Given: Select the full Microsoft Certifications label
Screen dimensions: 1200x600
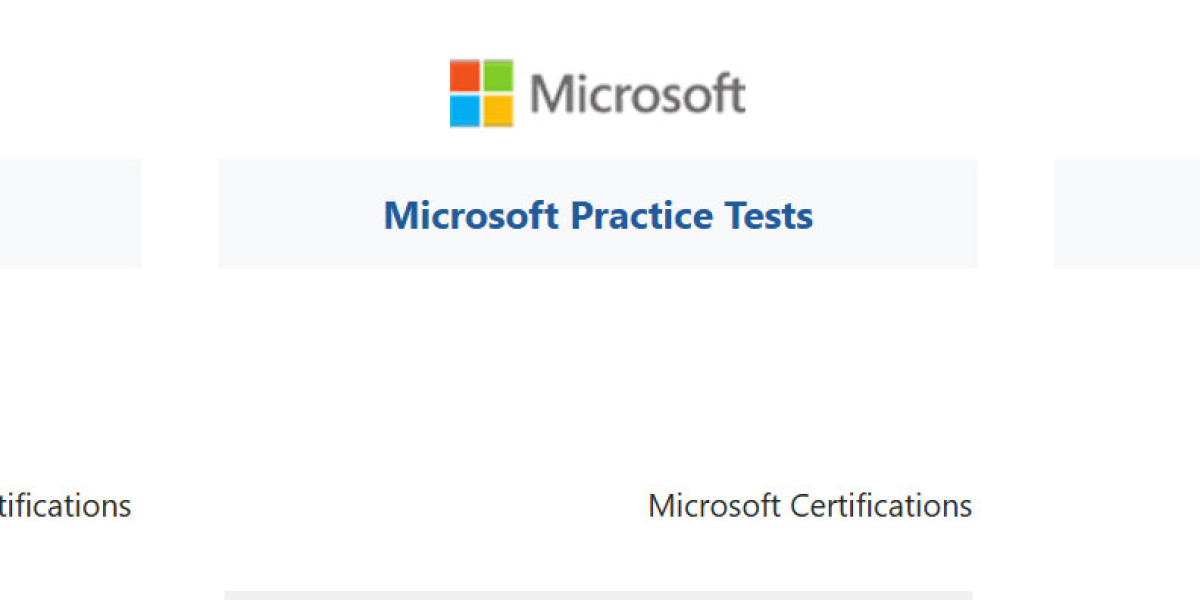Looking at the screenshot, I should pos(809,506).
